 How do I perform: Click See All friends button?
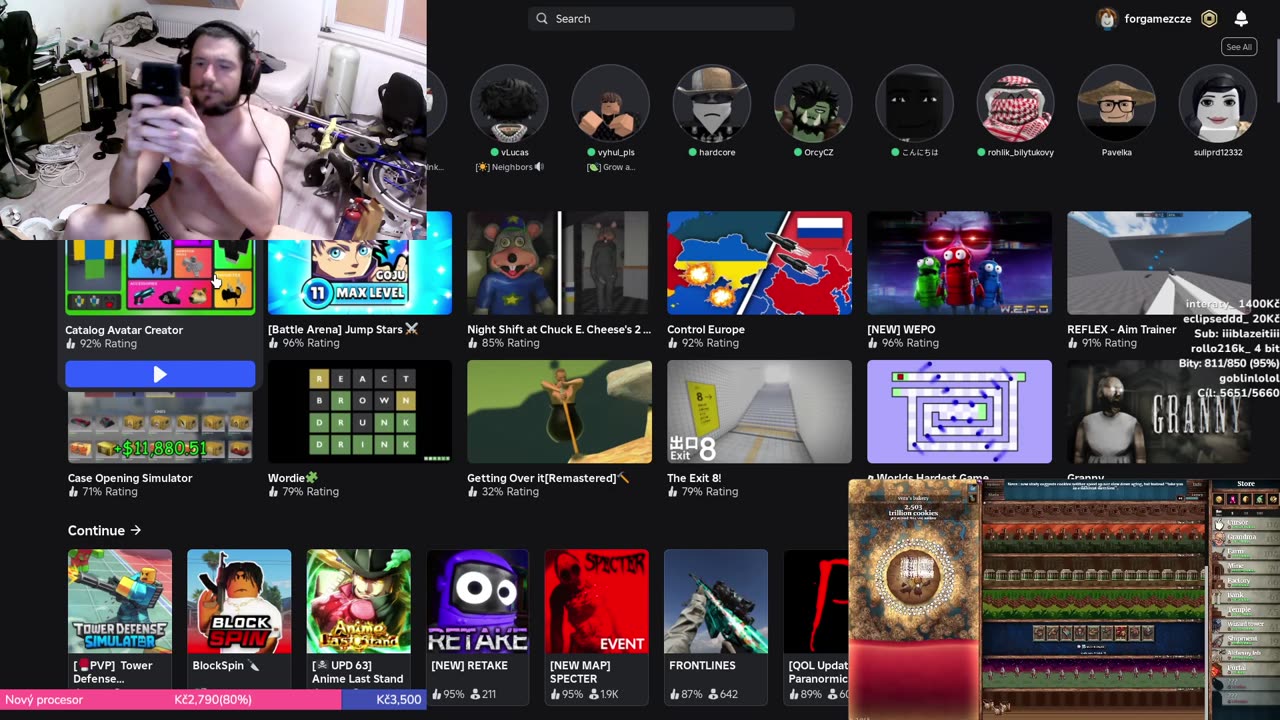[1239, 47]
